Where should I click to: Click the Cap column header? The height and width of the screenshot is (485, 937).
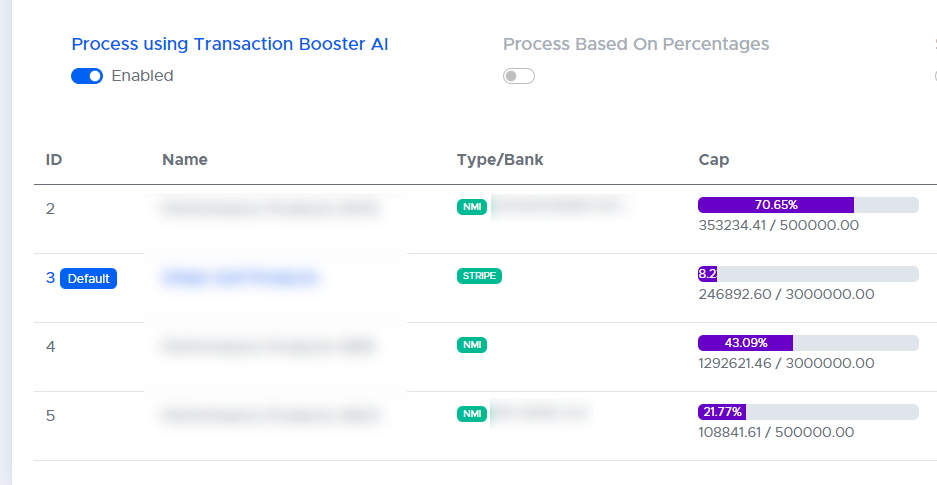[713, 160]
